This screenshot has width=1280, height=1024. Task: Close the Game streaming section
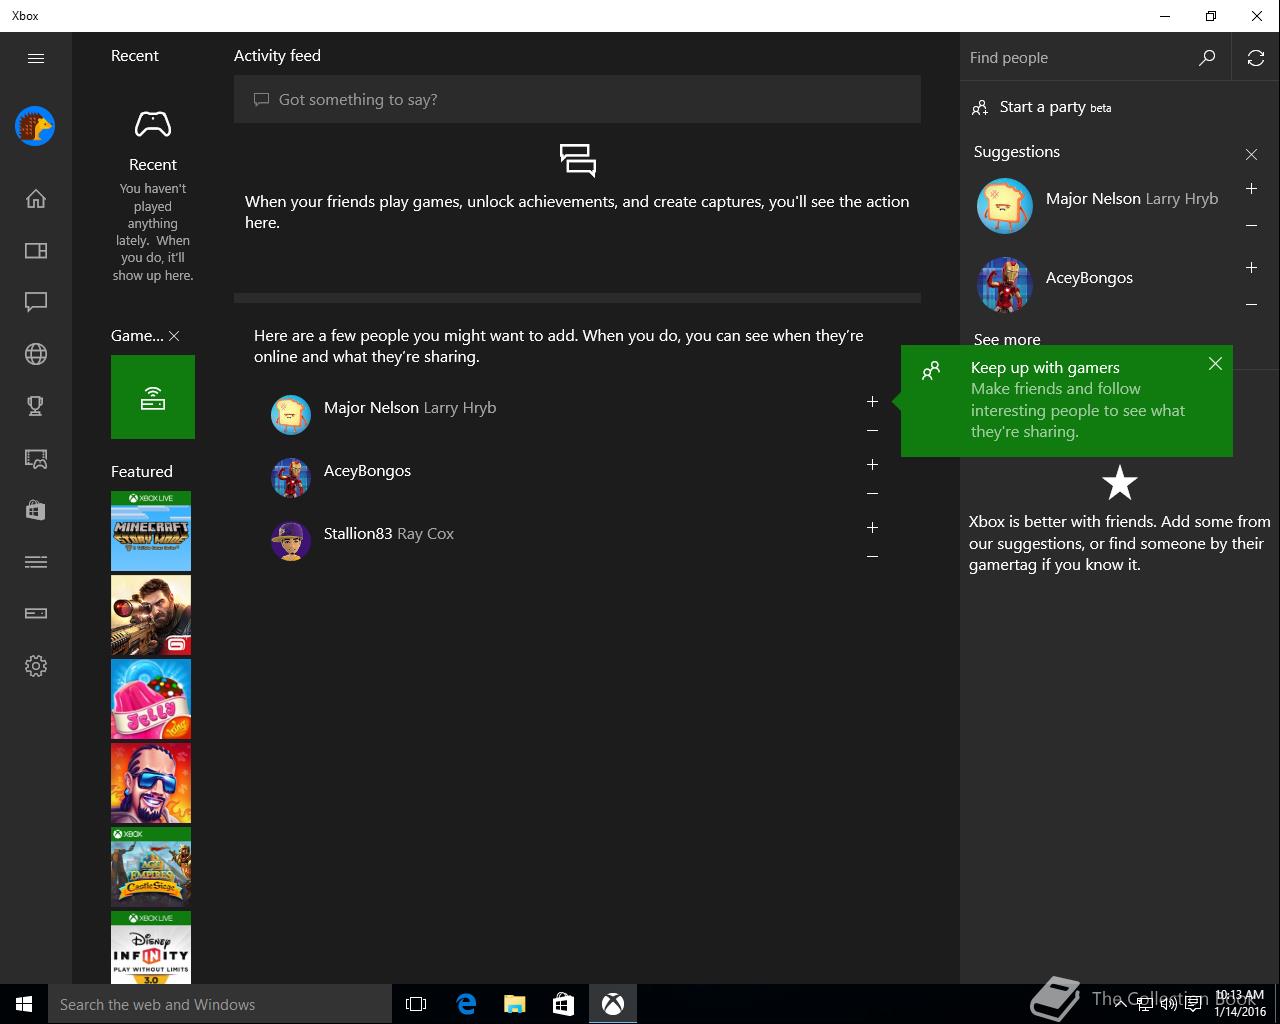(x=174, y=336)
